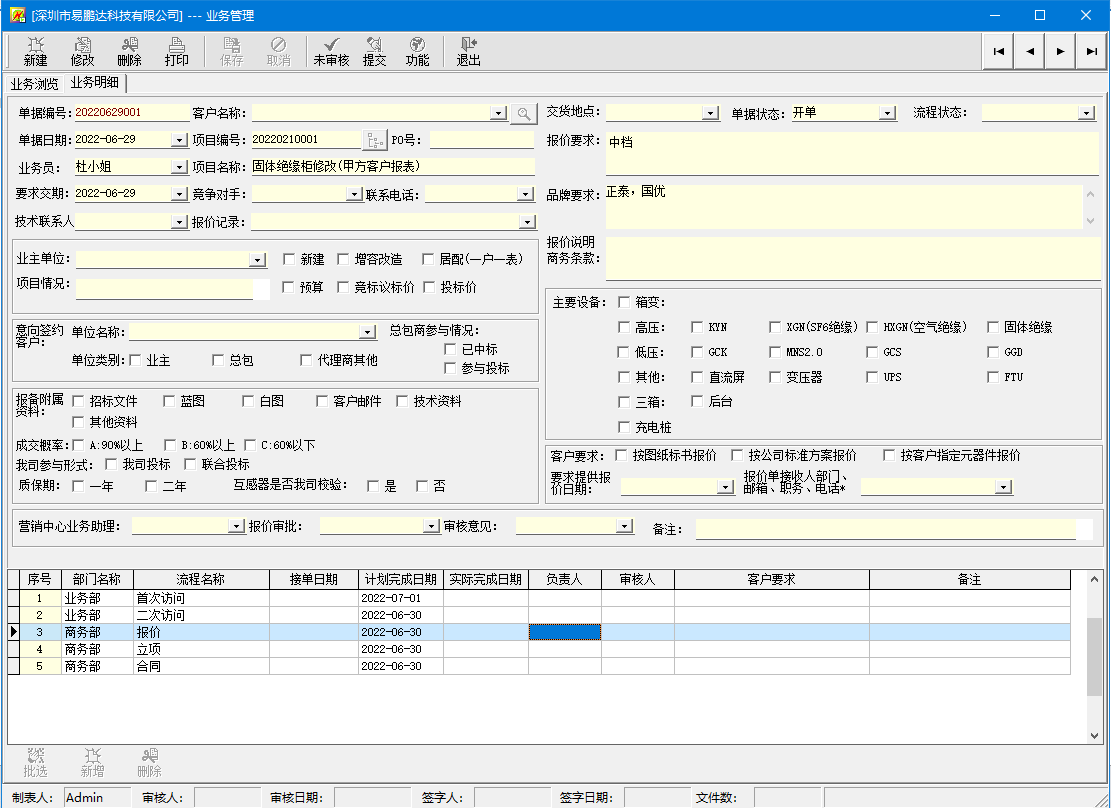Open the 交货地点 dropdown
Screen dimensions: 1111x808
pos(711,113)
